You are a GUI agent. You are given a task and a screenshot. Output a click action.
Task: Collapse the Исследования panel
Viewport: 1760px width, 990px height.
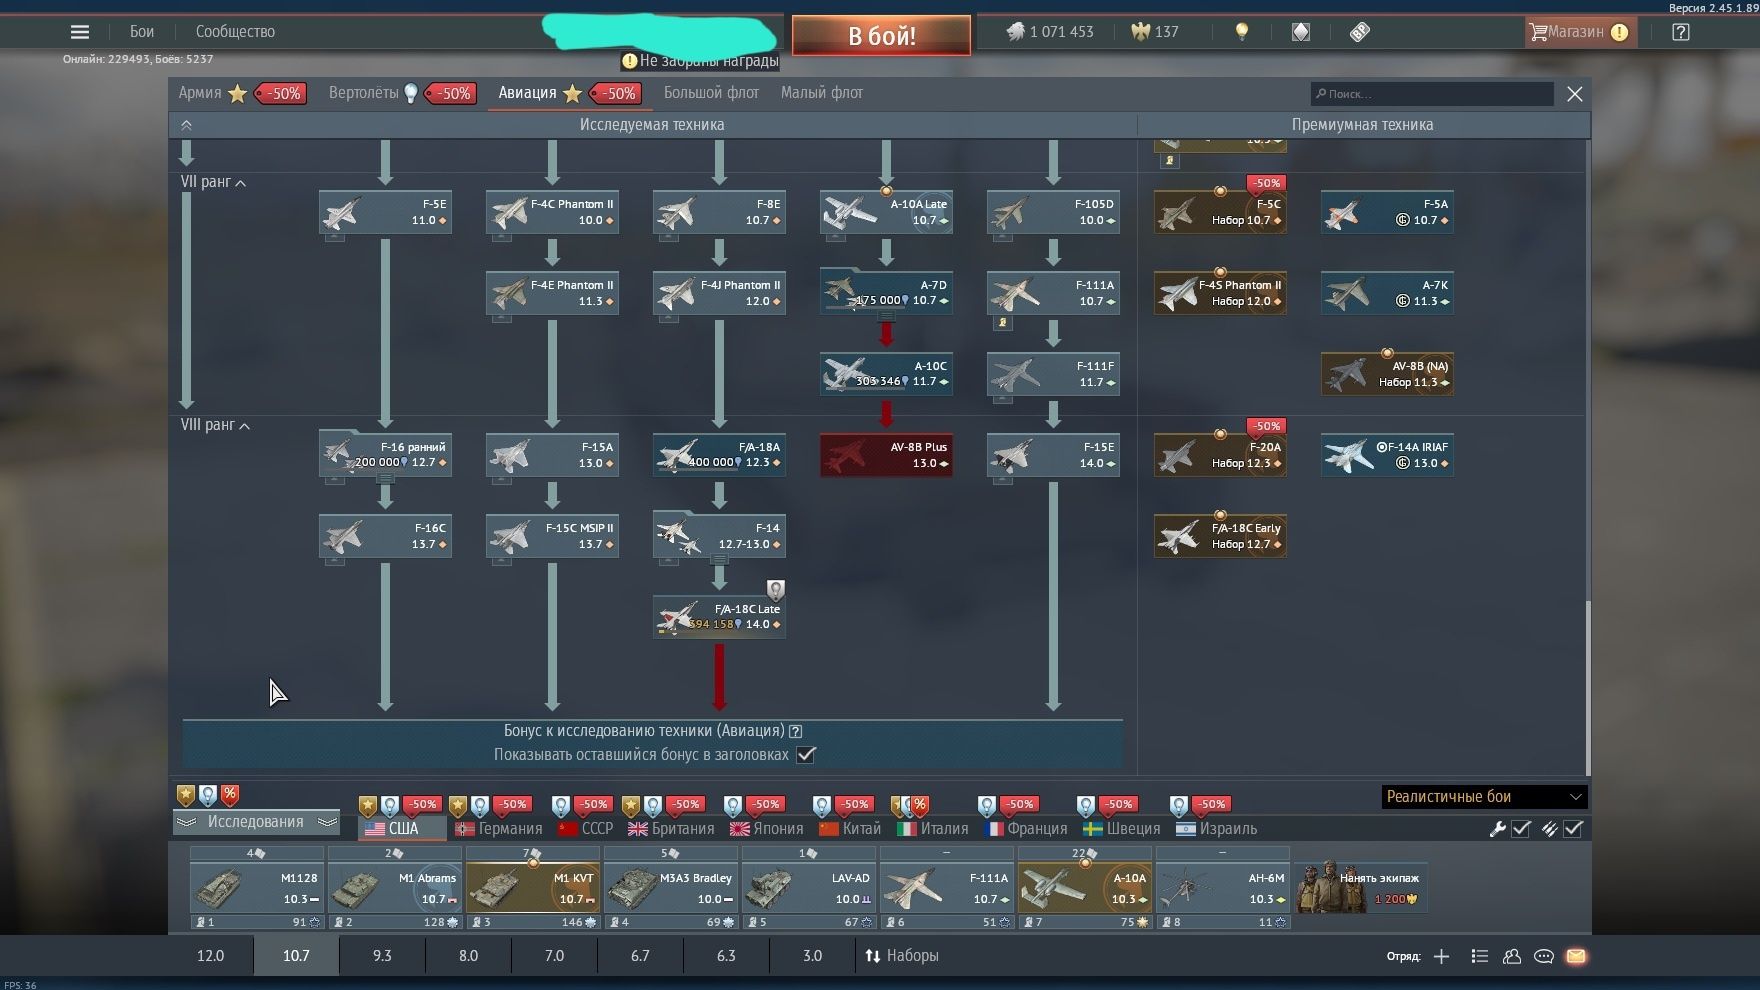pyautogui.click(x=256, y=822)
